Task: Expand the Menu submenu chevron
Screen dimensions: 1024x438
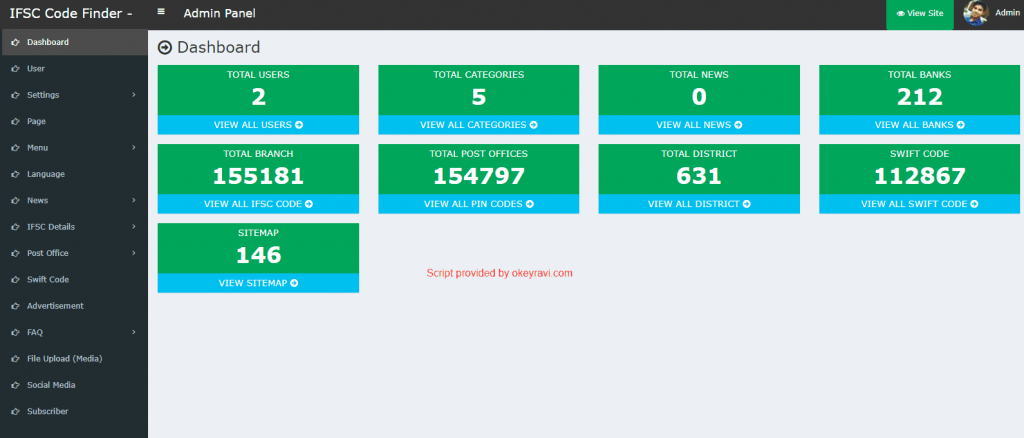Action: 134,148
